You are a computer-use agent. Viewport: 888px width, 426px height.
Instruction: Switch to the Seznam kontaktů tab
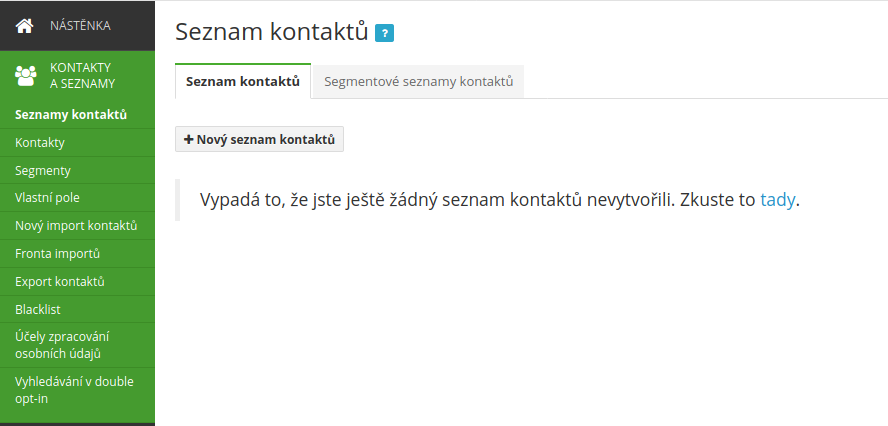(x=243, y=82)
